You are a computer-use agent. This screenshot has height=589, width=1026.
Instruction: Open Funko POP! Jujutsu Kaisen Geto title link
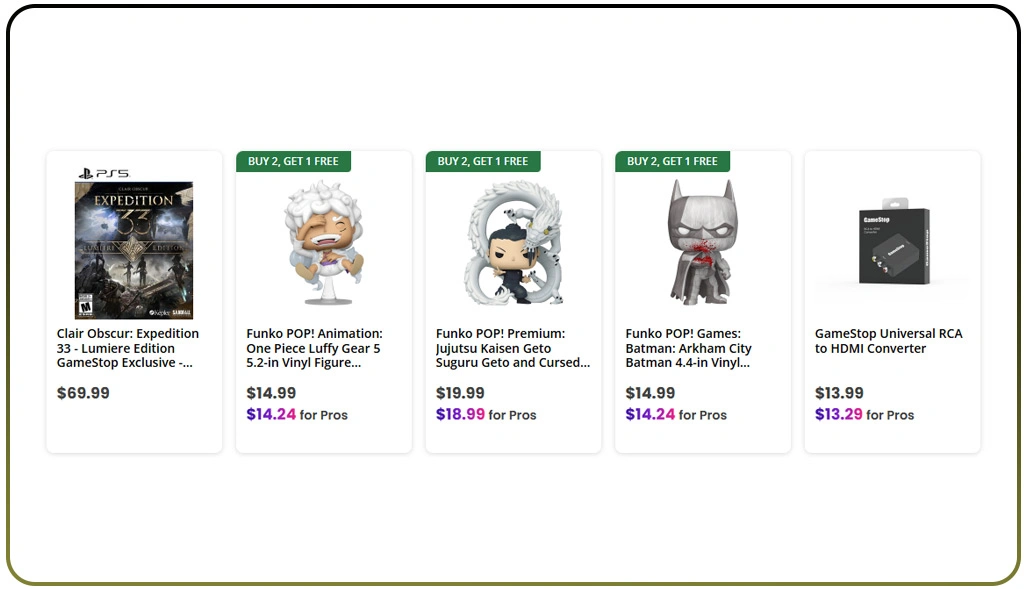pos(512,348)
